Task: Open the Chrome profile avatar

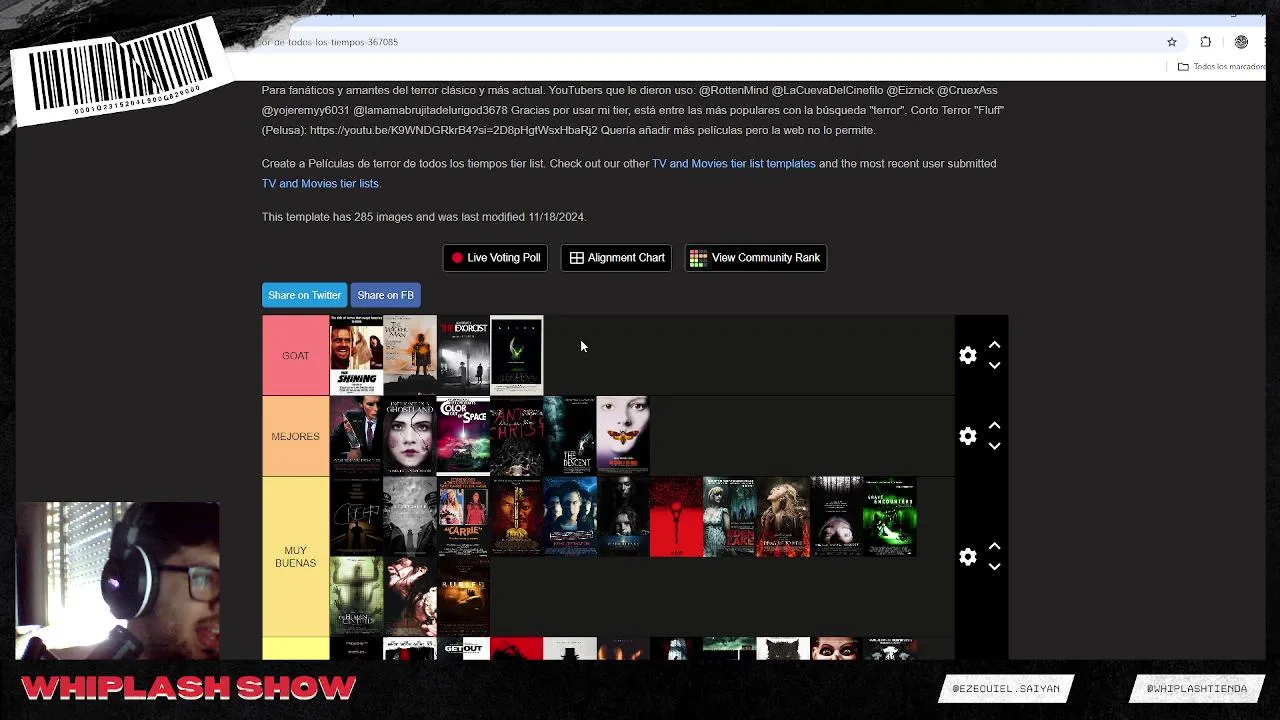Action: coord(1241,42)
